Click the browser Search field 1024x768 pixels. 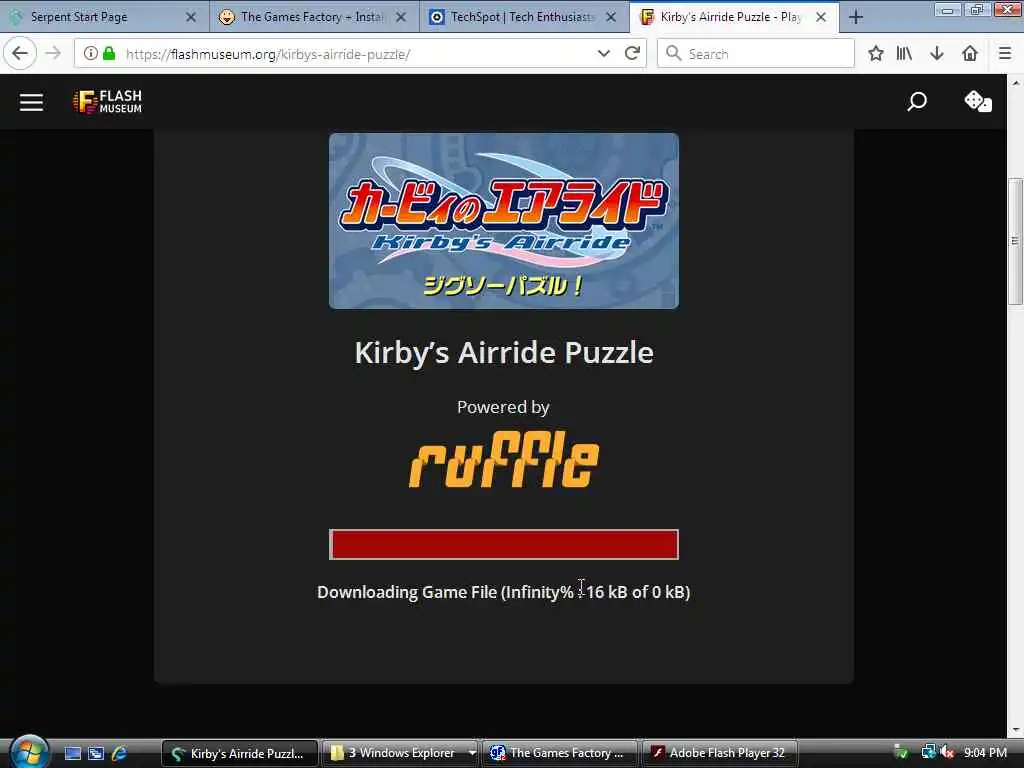(x=756, y=54)
